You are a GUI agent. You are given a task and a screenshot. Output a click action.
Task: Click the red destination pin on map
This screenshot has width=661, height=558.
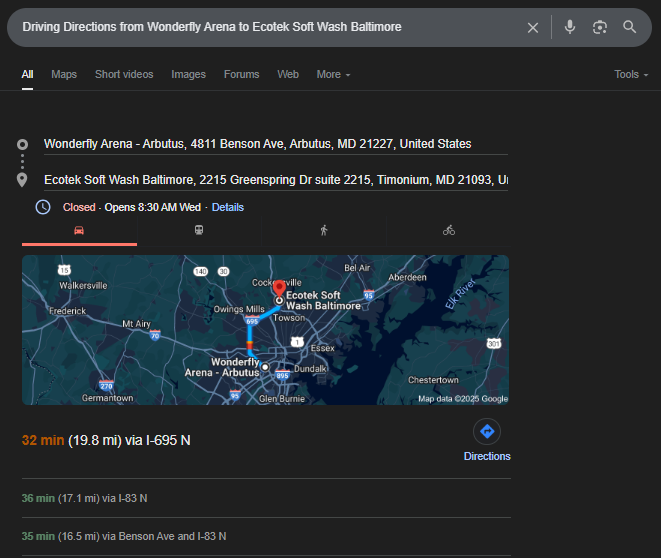click(x=279, y=289)
